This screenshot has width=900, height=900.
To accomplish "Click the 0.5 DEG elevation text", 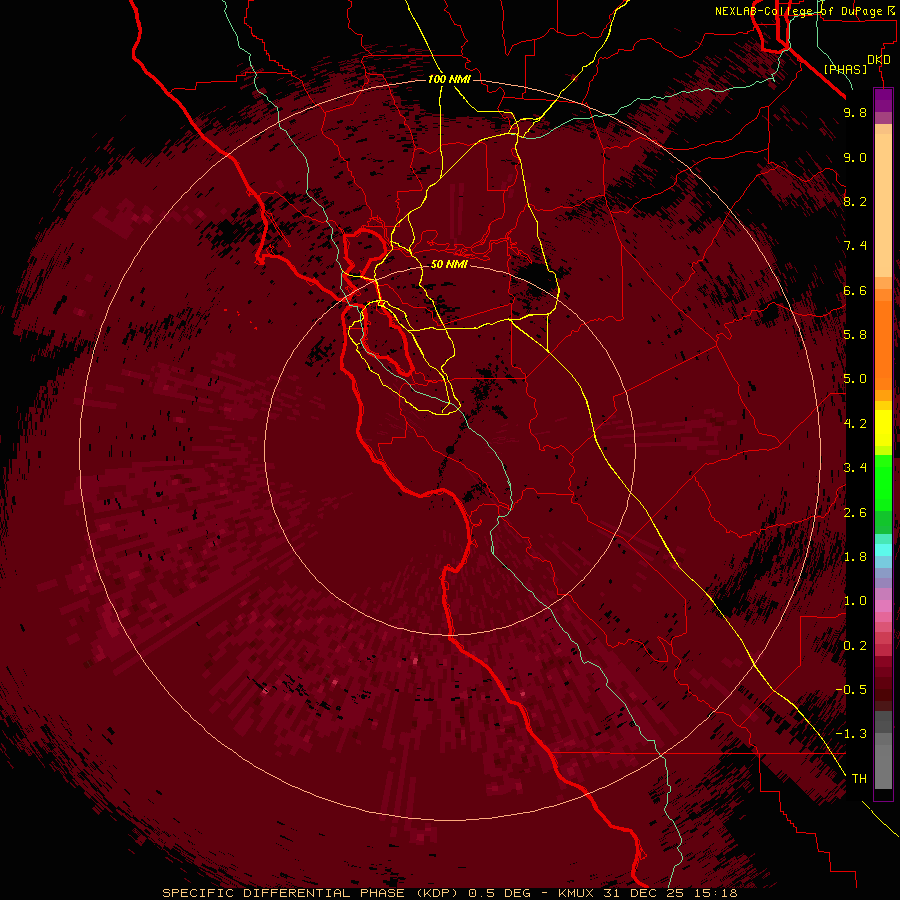I will 500,893.
